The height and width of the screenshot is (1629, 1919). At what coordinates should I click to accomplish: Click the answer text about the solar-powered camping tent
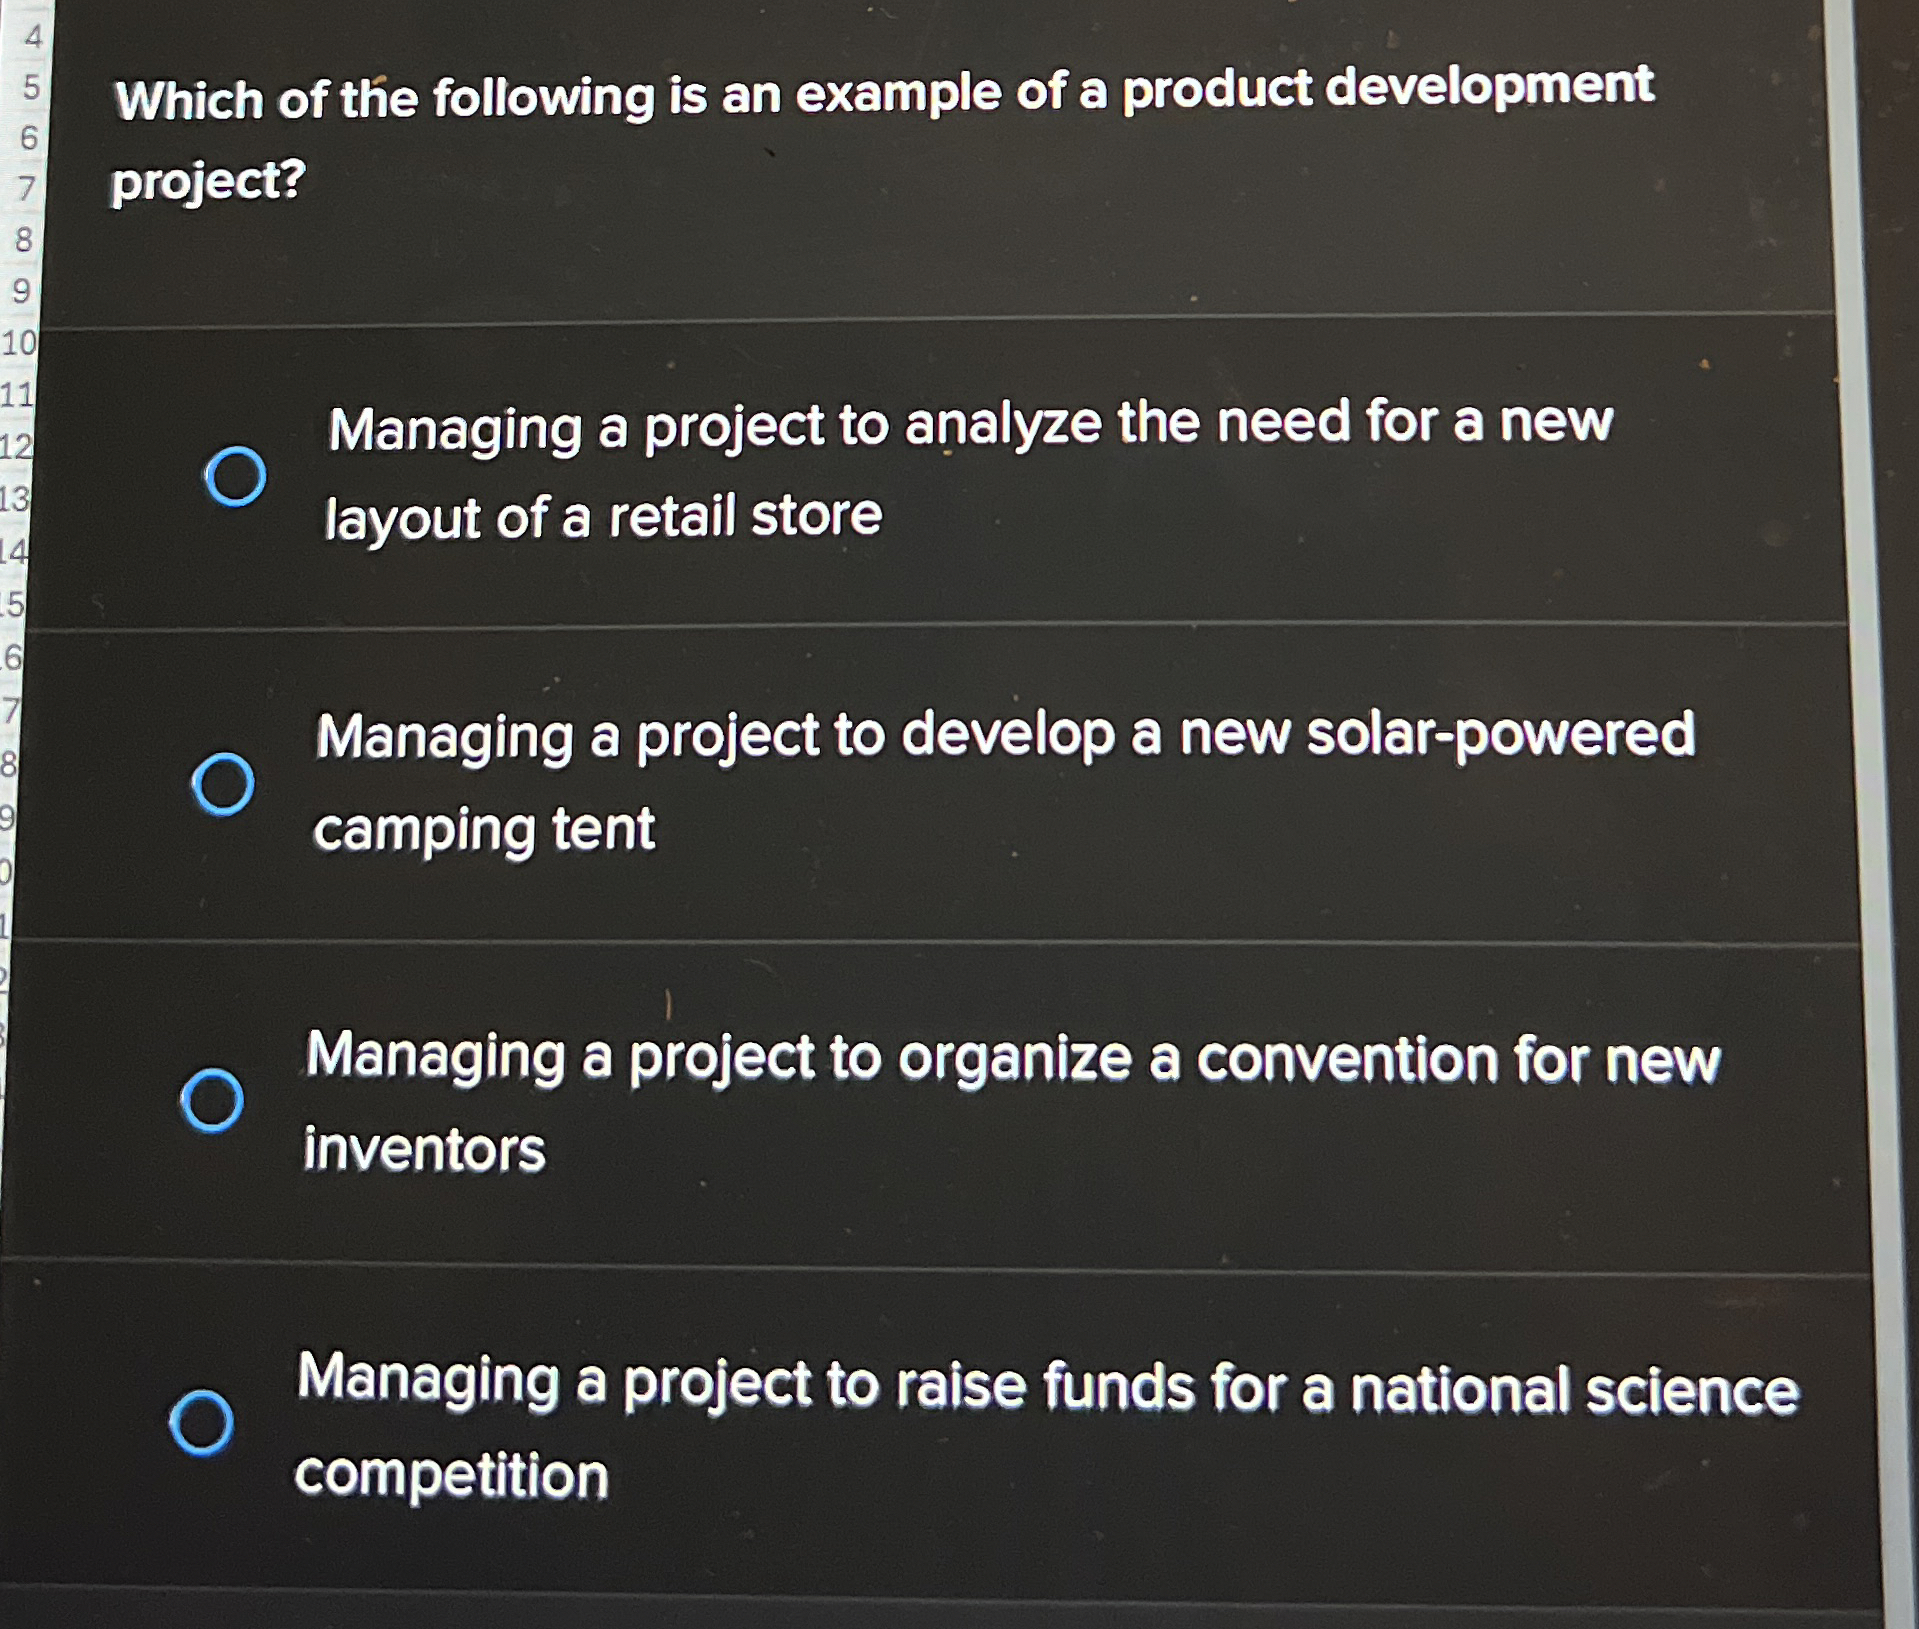click(1003, 782)
